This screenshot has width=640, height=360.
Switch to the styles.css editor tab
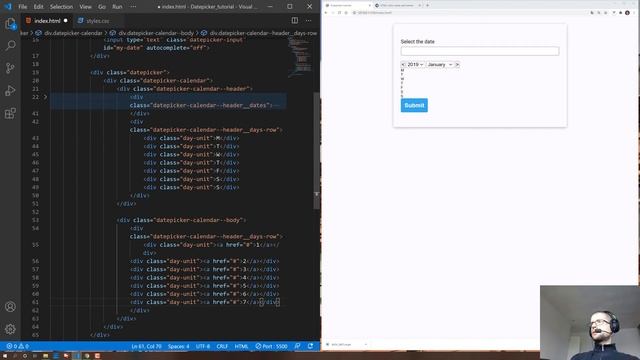(98, 20)
